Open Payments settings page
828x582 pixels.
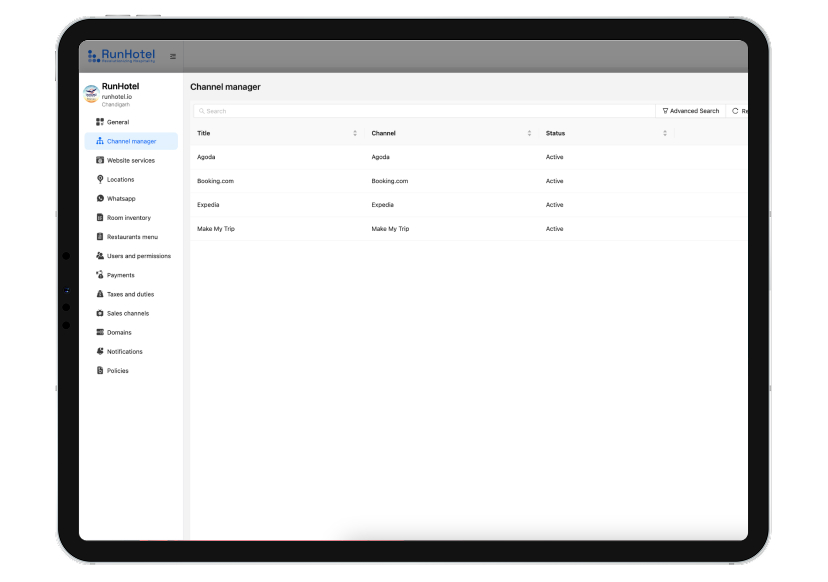pos(120,275)
